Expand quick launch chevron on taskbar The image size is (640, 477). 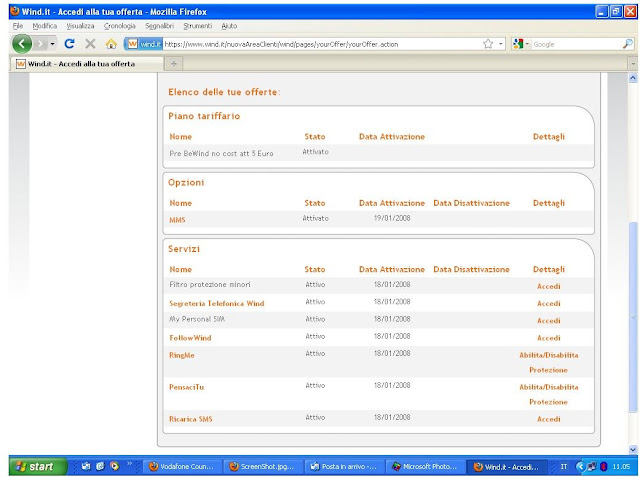click(129, 464)
